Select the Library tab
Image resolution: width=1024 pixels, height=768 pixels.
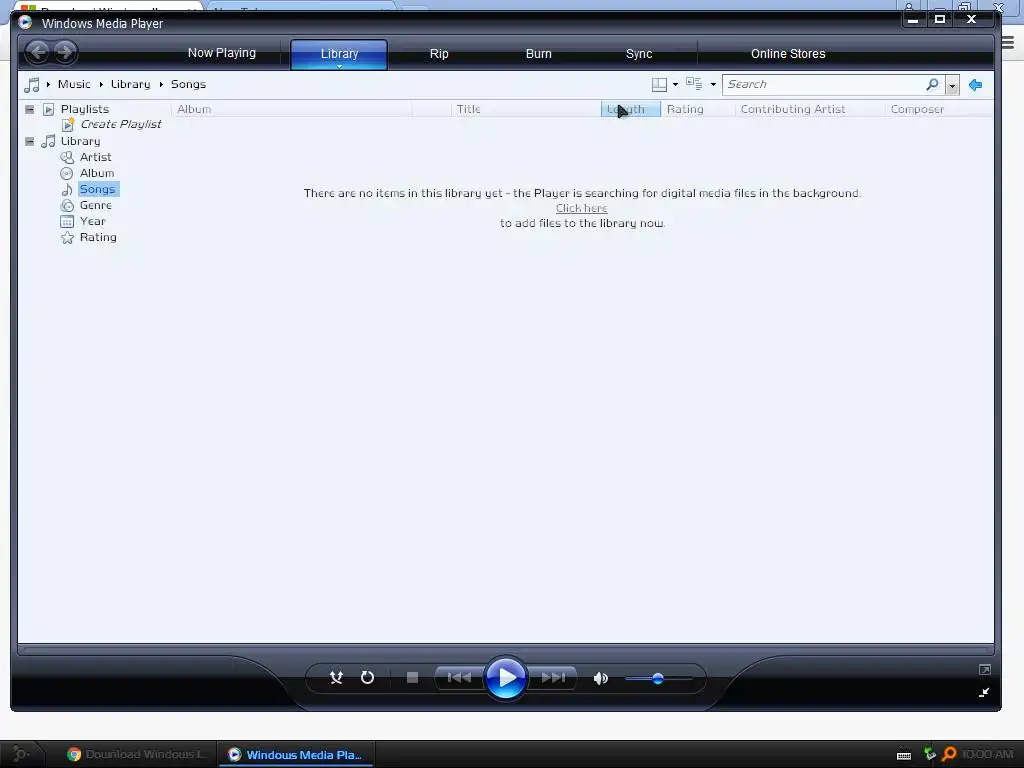[339, 54]
